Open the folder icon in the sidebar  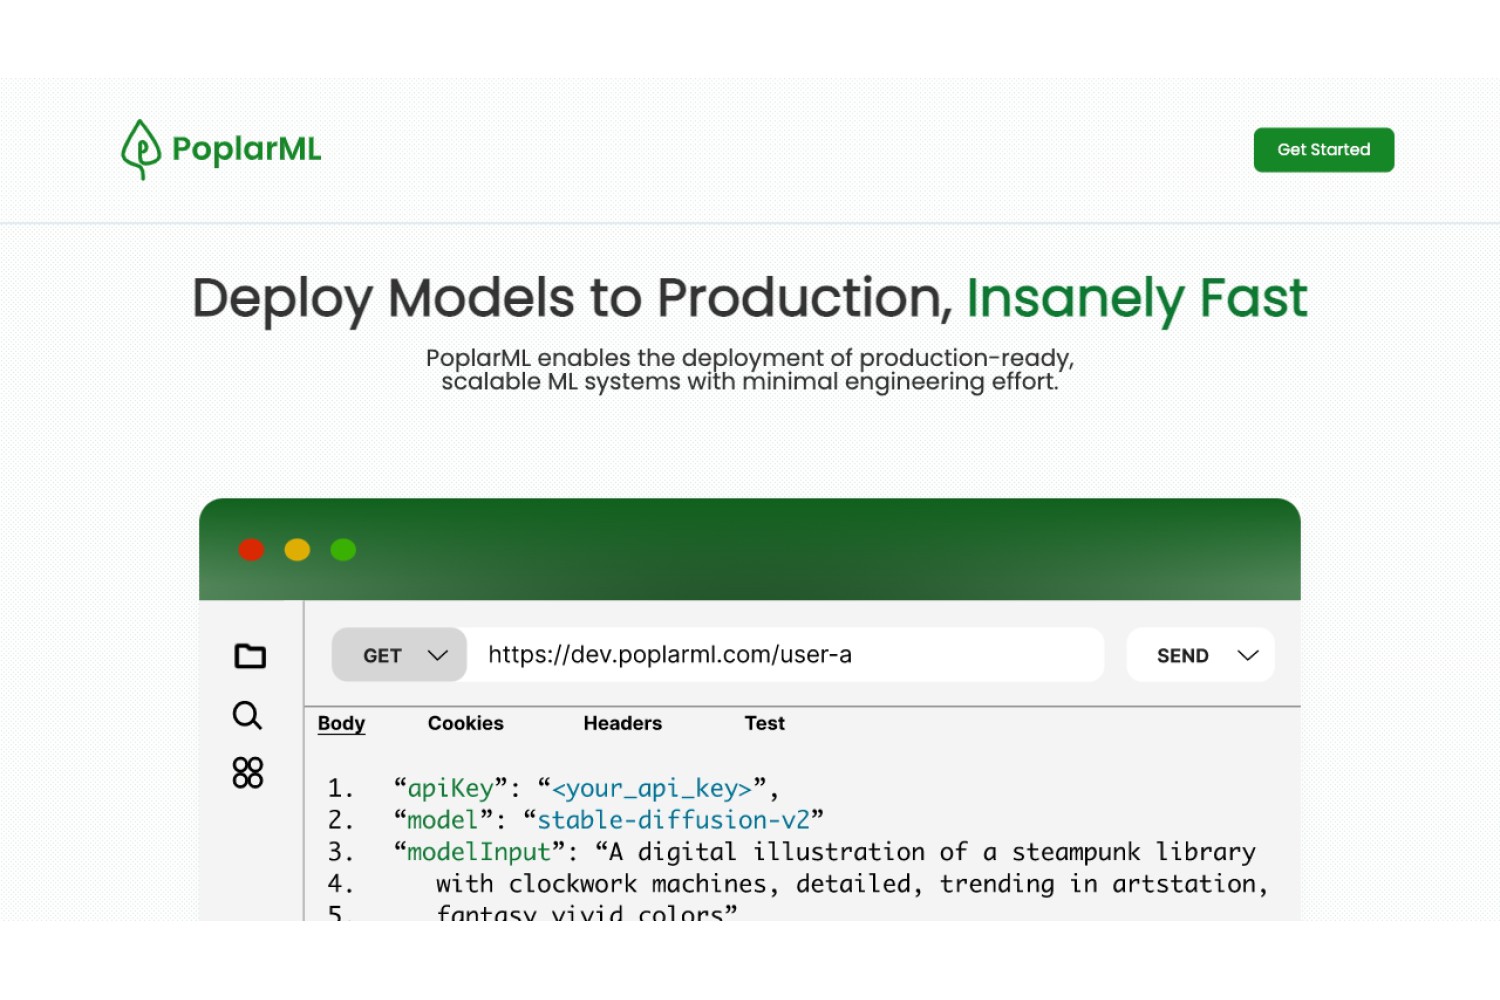(x=250, y=655)
